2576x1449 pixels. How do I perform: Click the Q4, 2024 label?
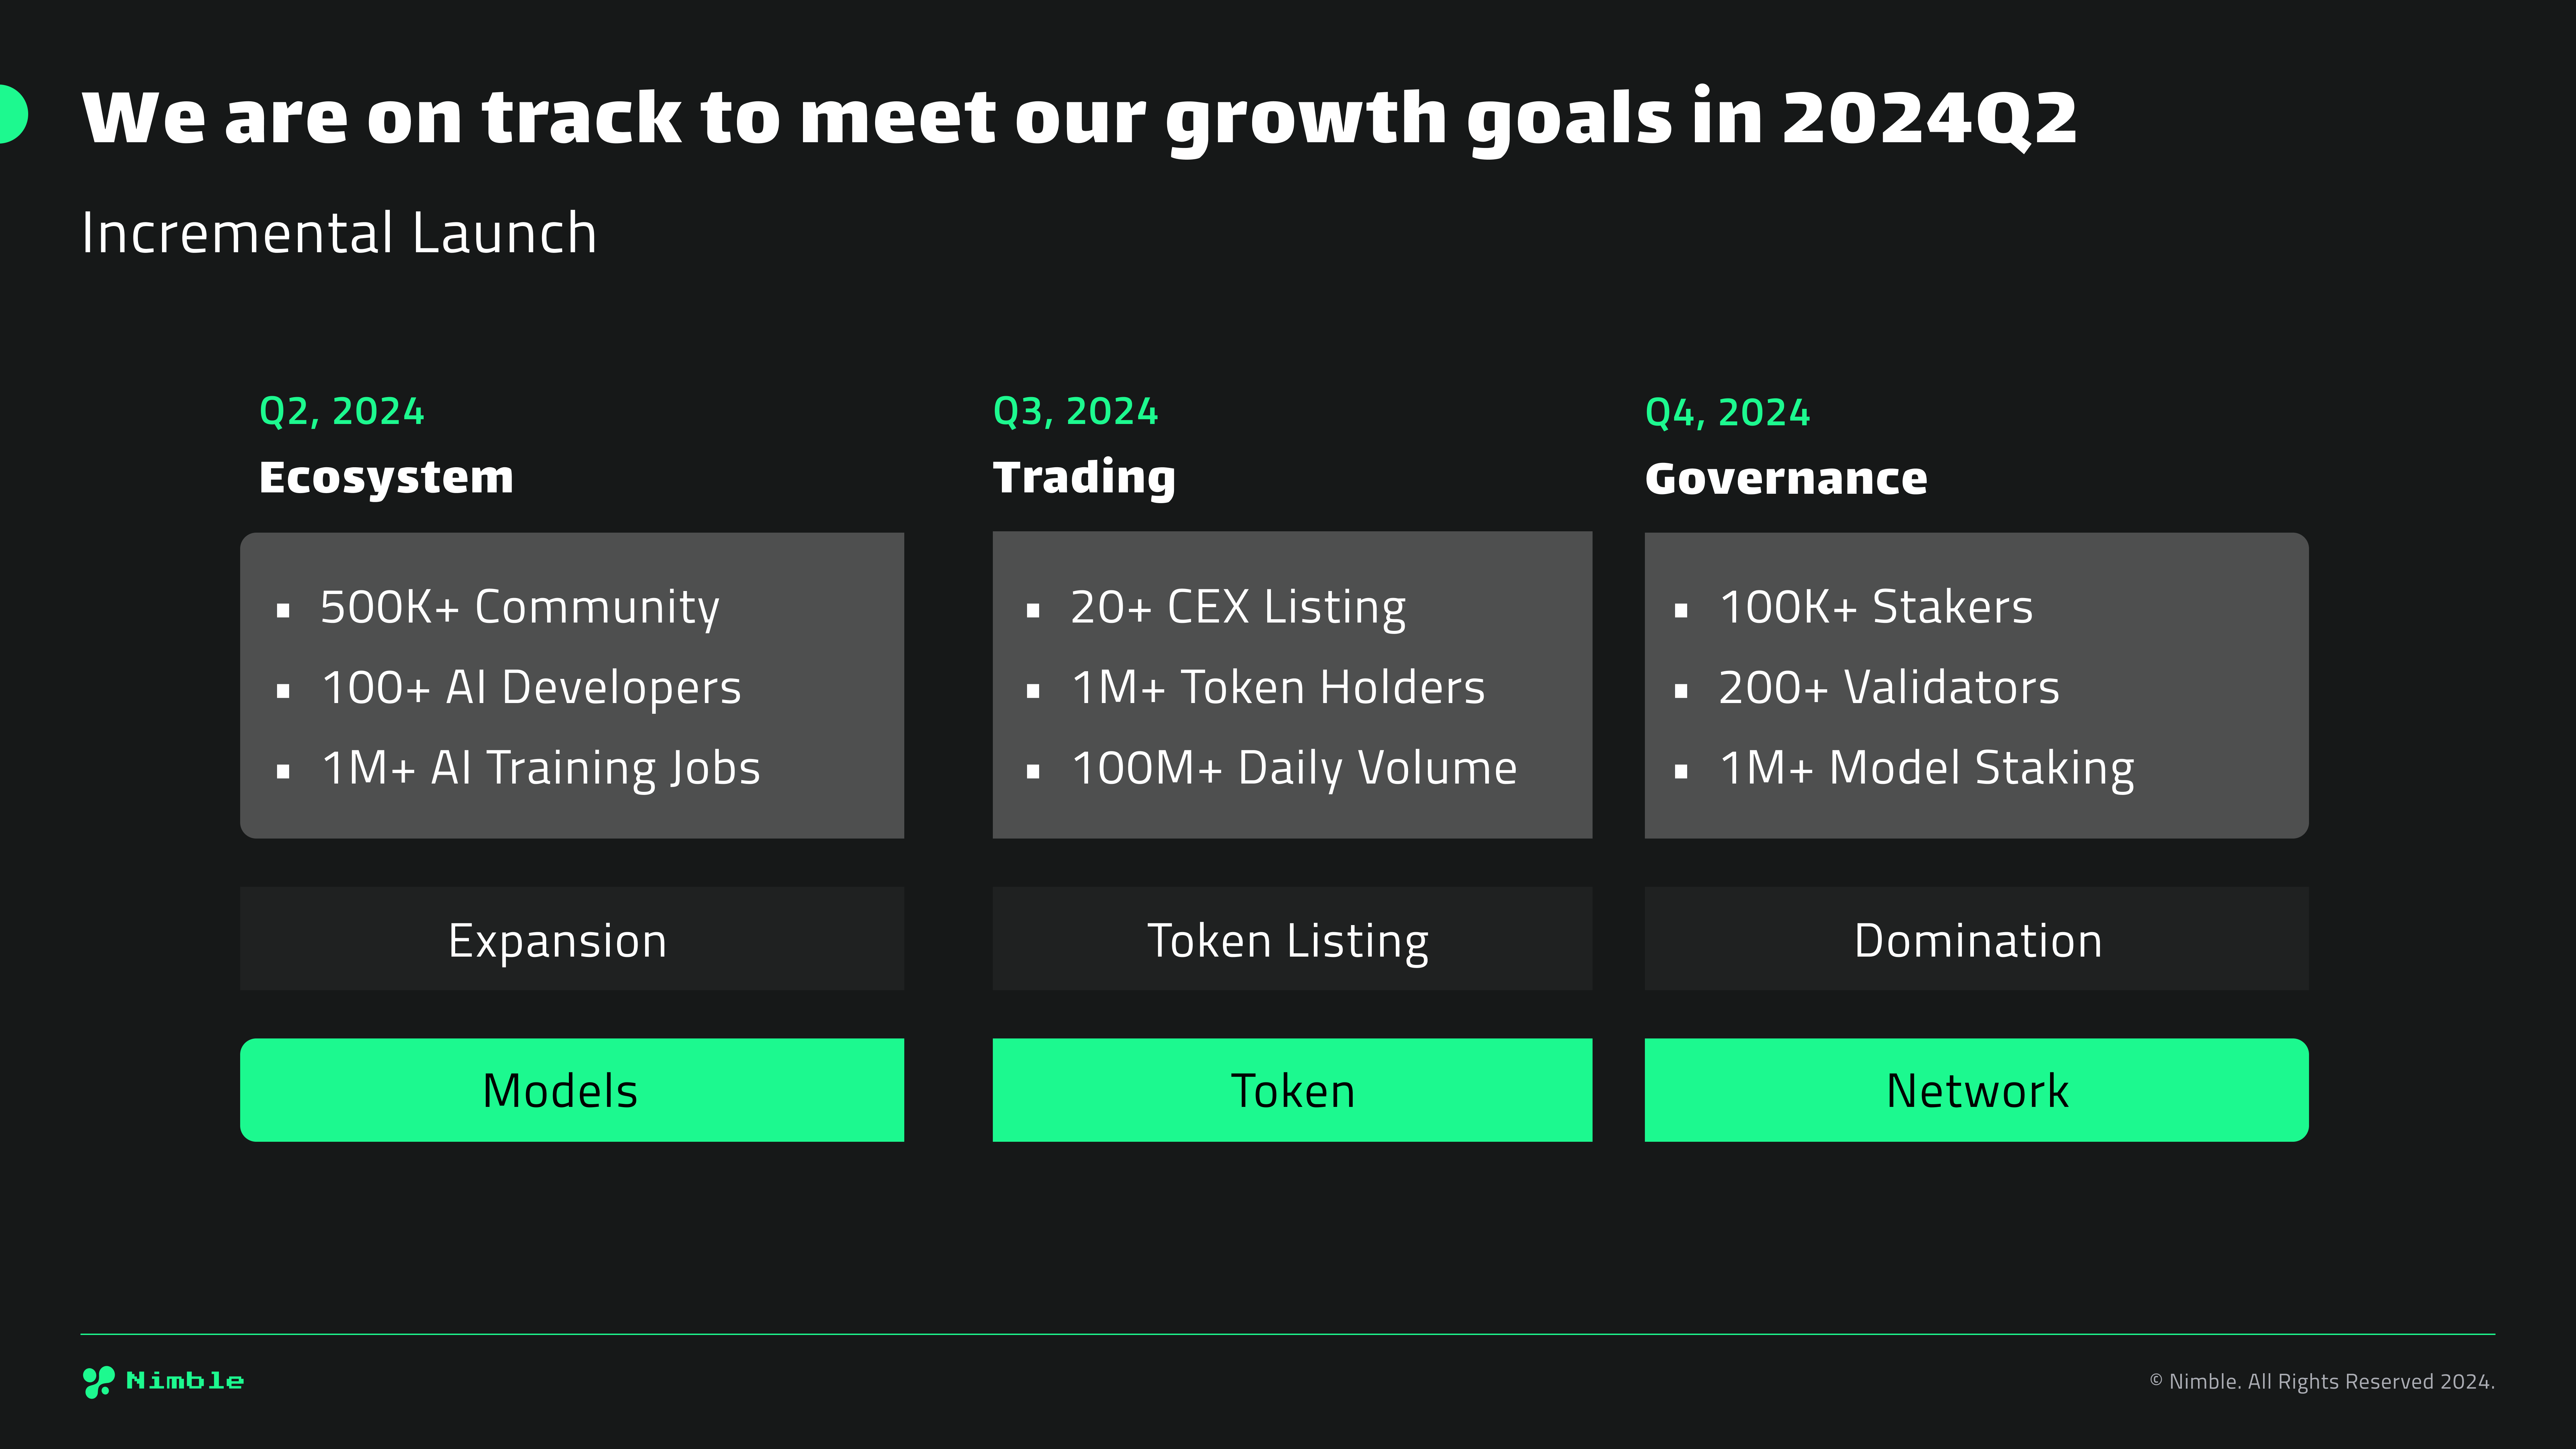coord(1727,412)
